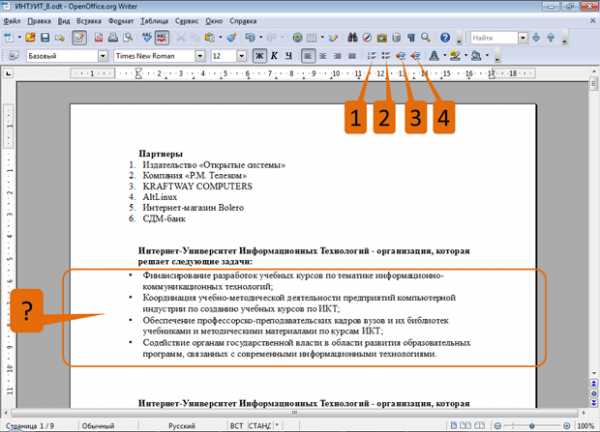Toggle Align Left paragraph button
The image size is (600, 432).
tap(308, 56)
